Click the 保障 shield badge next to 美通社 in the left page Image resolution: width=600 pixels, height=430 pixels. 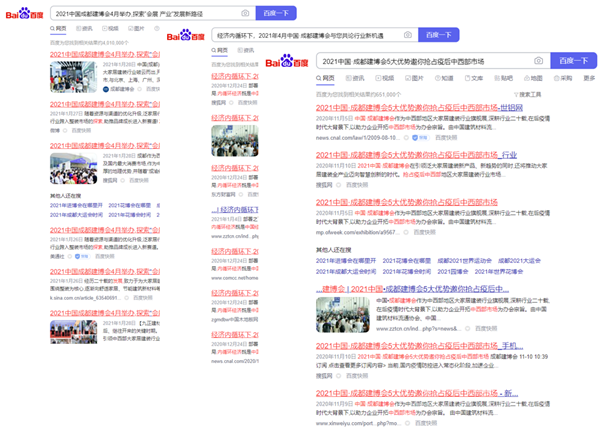[x=82, y=256]
